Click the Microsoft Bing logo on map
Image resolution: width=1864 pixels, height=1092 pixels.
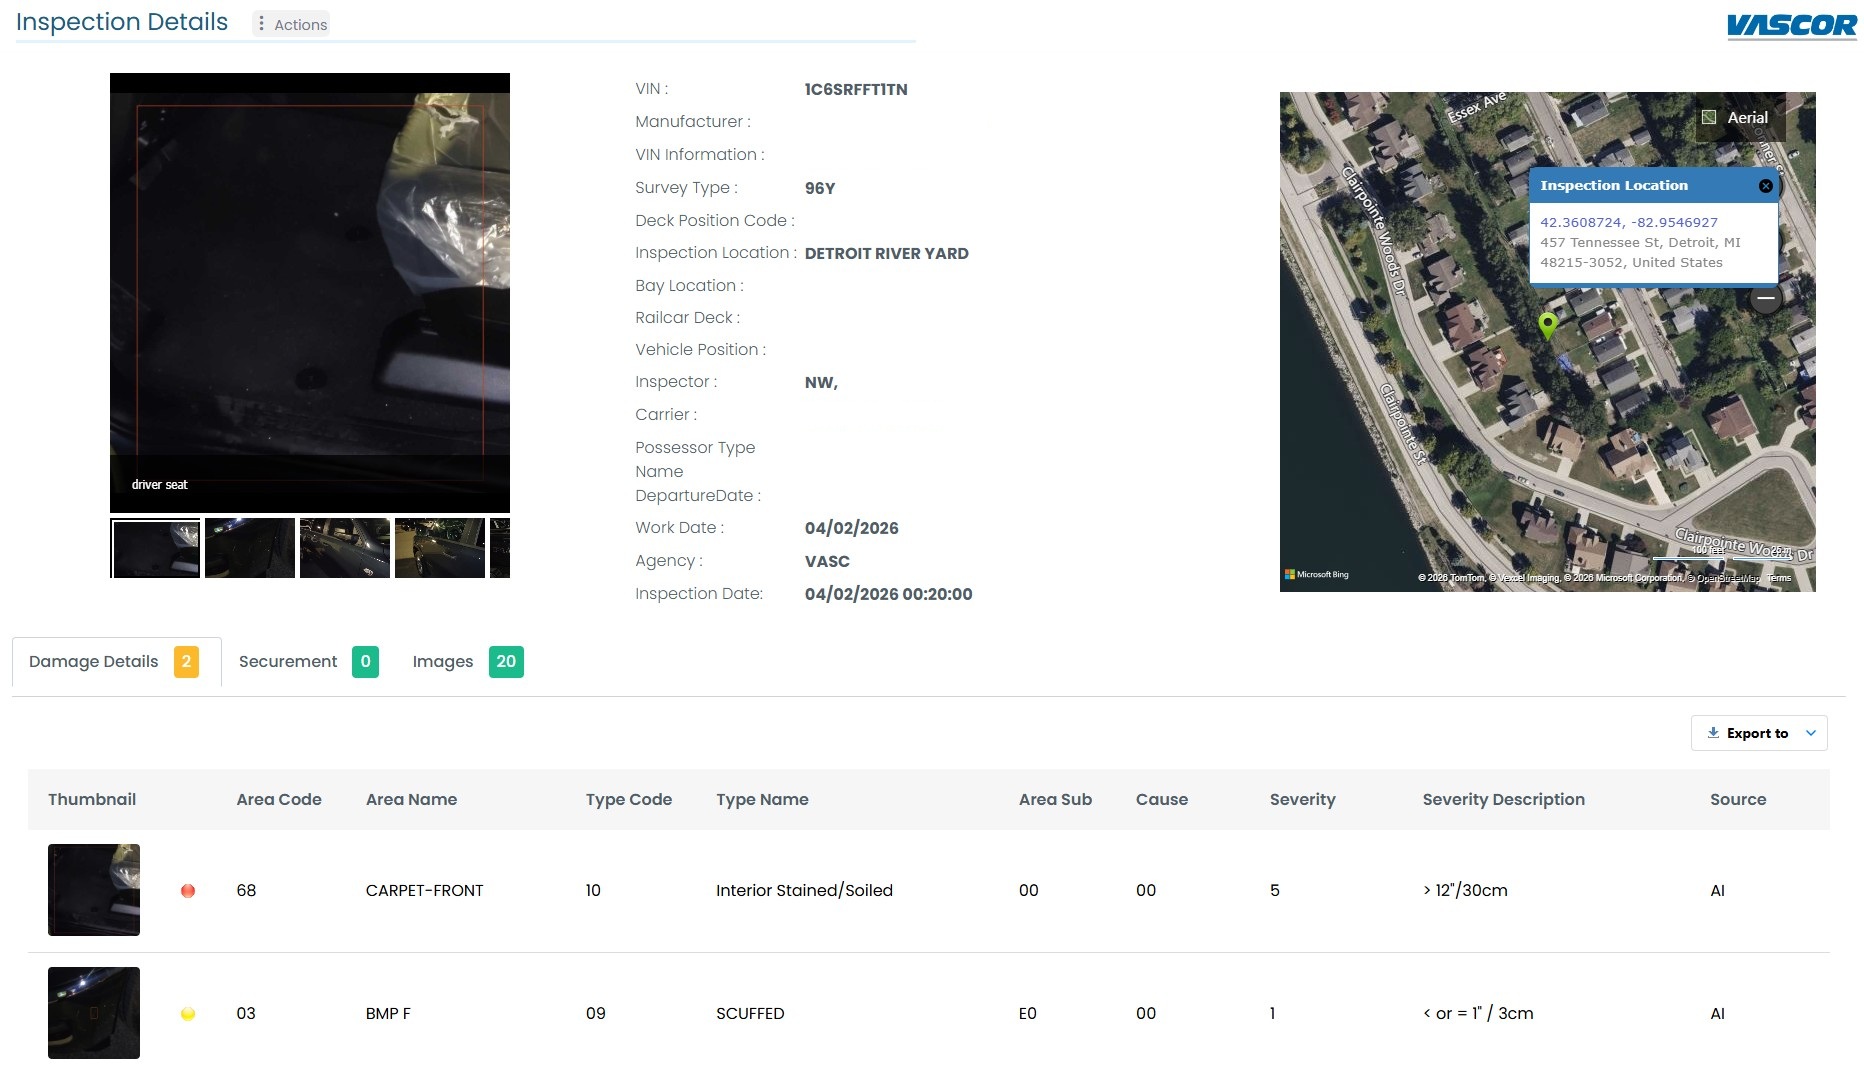1317,575
